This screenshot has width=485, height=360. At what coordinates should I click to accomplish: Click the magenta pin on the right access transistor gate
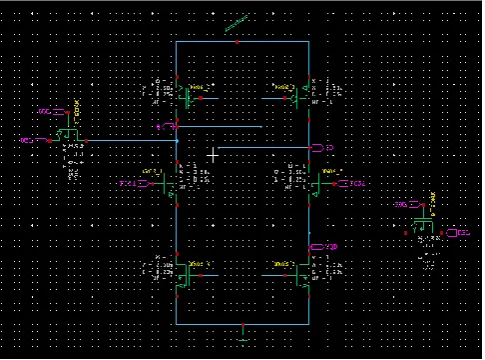[350, 184]
